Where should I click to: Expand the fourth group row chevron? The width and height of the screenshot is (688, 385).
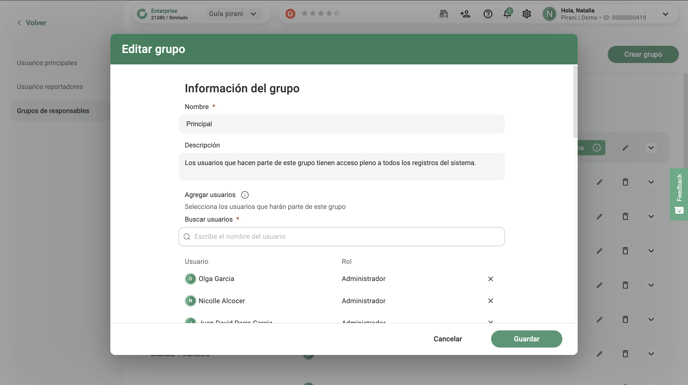pos(651,251)
